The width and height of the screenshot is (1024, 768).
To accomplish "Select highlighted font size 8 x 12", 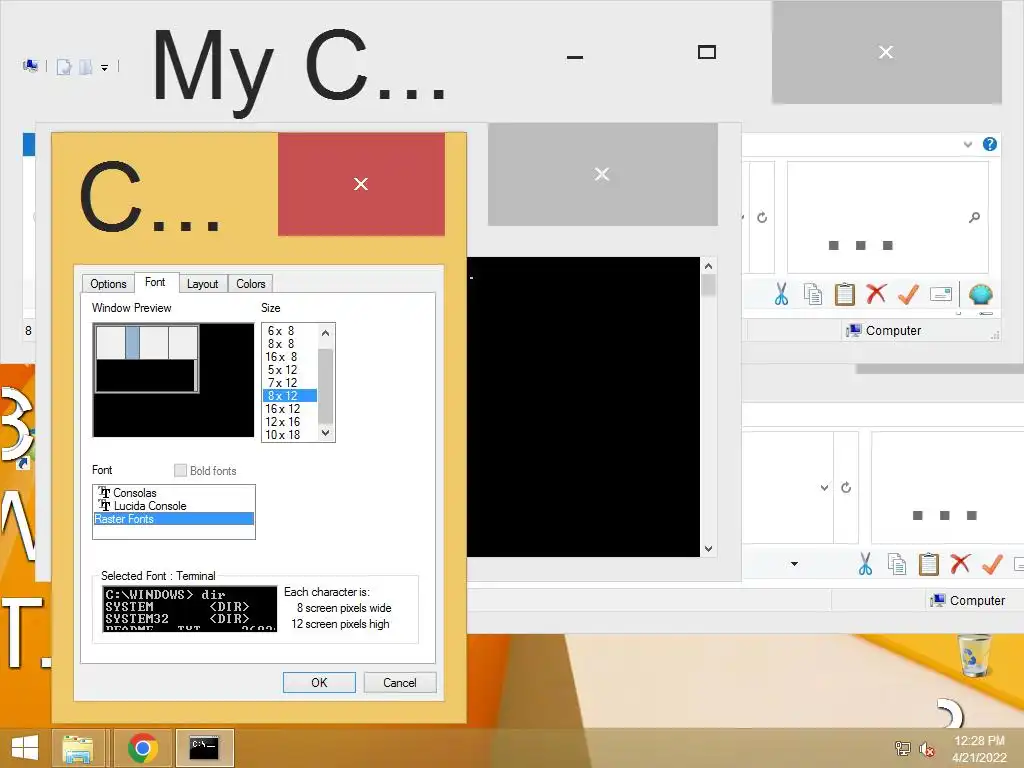I will click(x=290, y=396).
